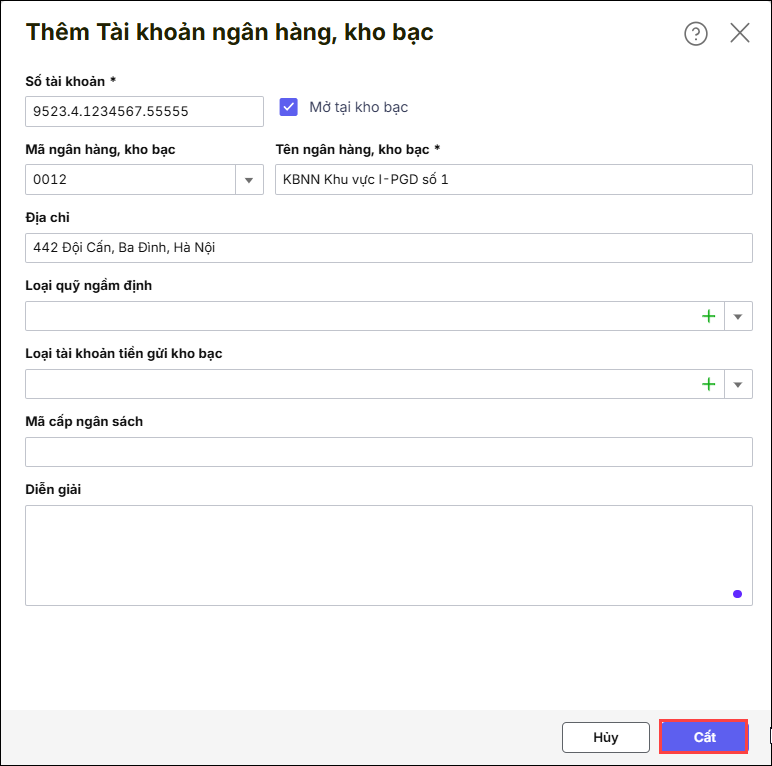The height and width of the screenshot is (766, 772).
Task: Expand the Loại quỹ ngầm định dropdown arrow
Action: [738, 316]
